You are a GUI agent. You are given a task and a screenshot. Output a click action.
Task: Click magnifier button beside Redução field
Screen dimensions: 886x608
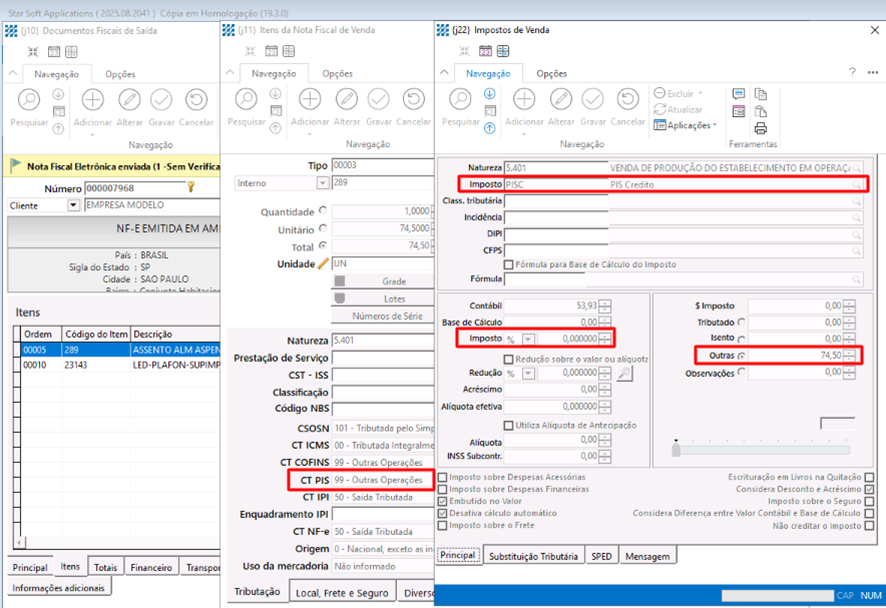point(625,373)
